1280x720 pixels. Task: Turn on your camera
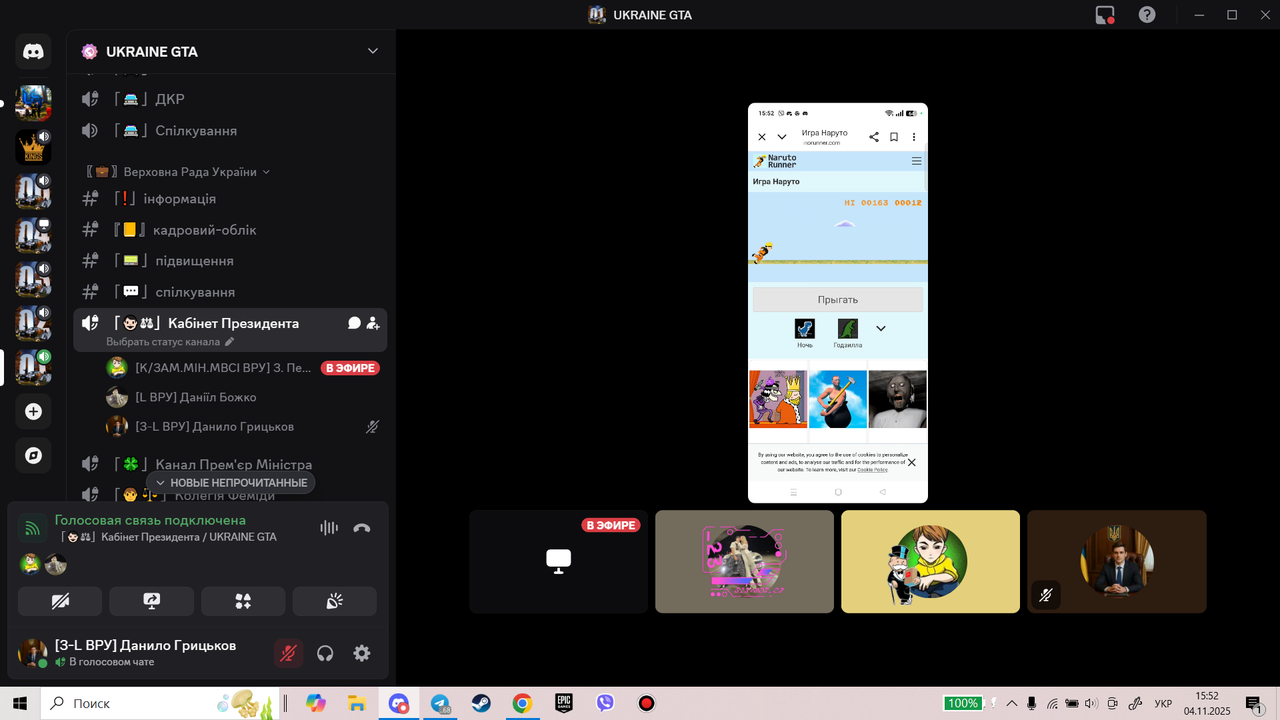pyautogui.click(x=60, y=601)
